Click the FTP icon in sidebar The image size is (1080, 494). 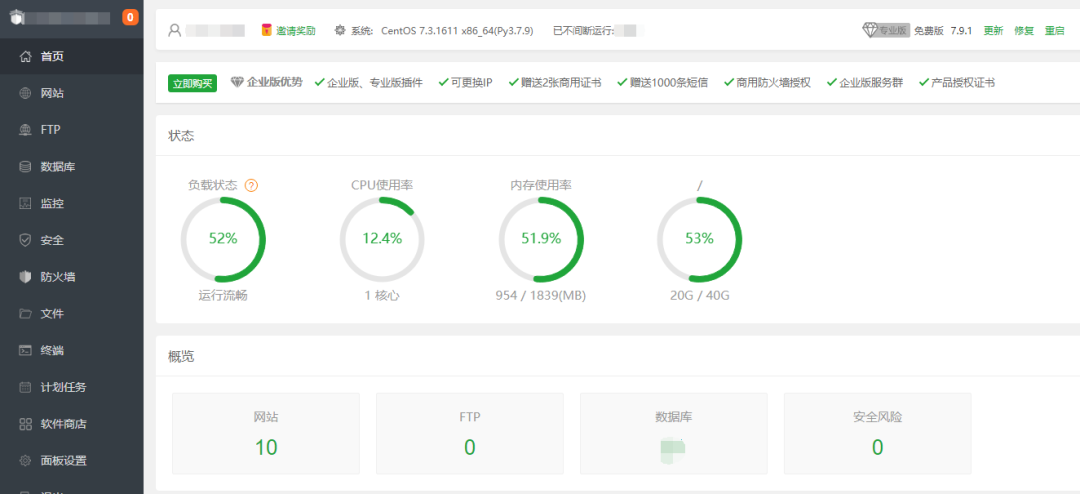click(x=26, y=130)
